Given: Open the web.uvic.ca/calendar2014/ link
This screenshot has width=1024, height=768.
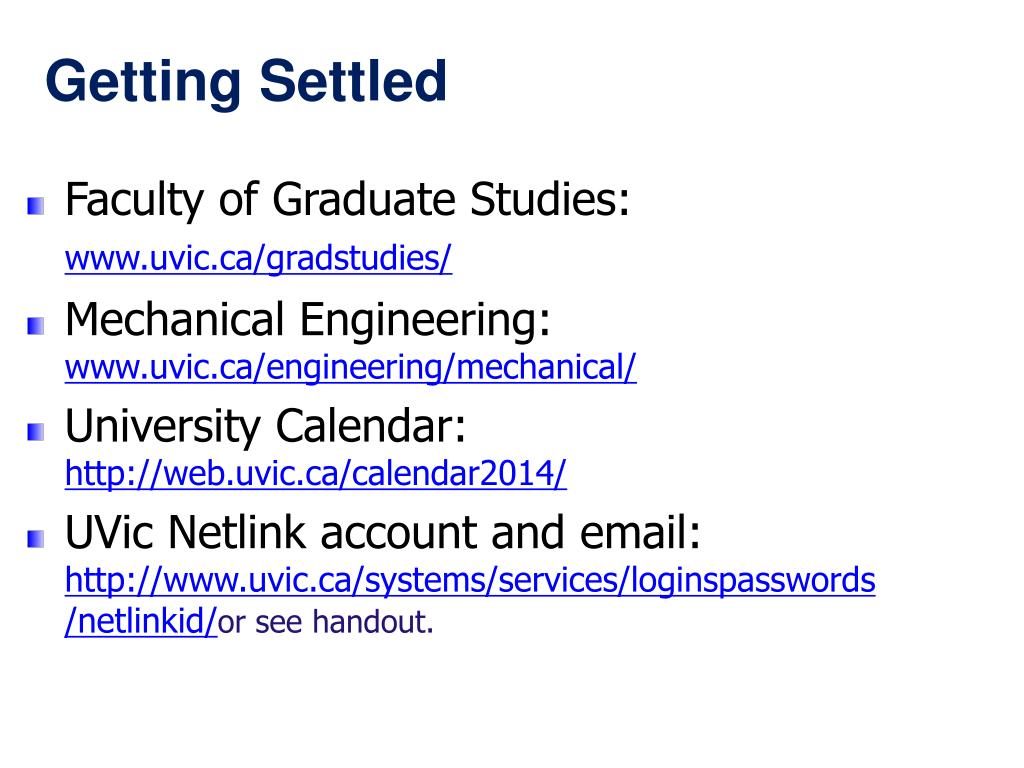Looking at the screenshot, I should pos(315,473).
